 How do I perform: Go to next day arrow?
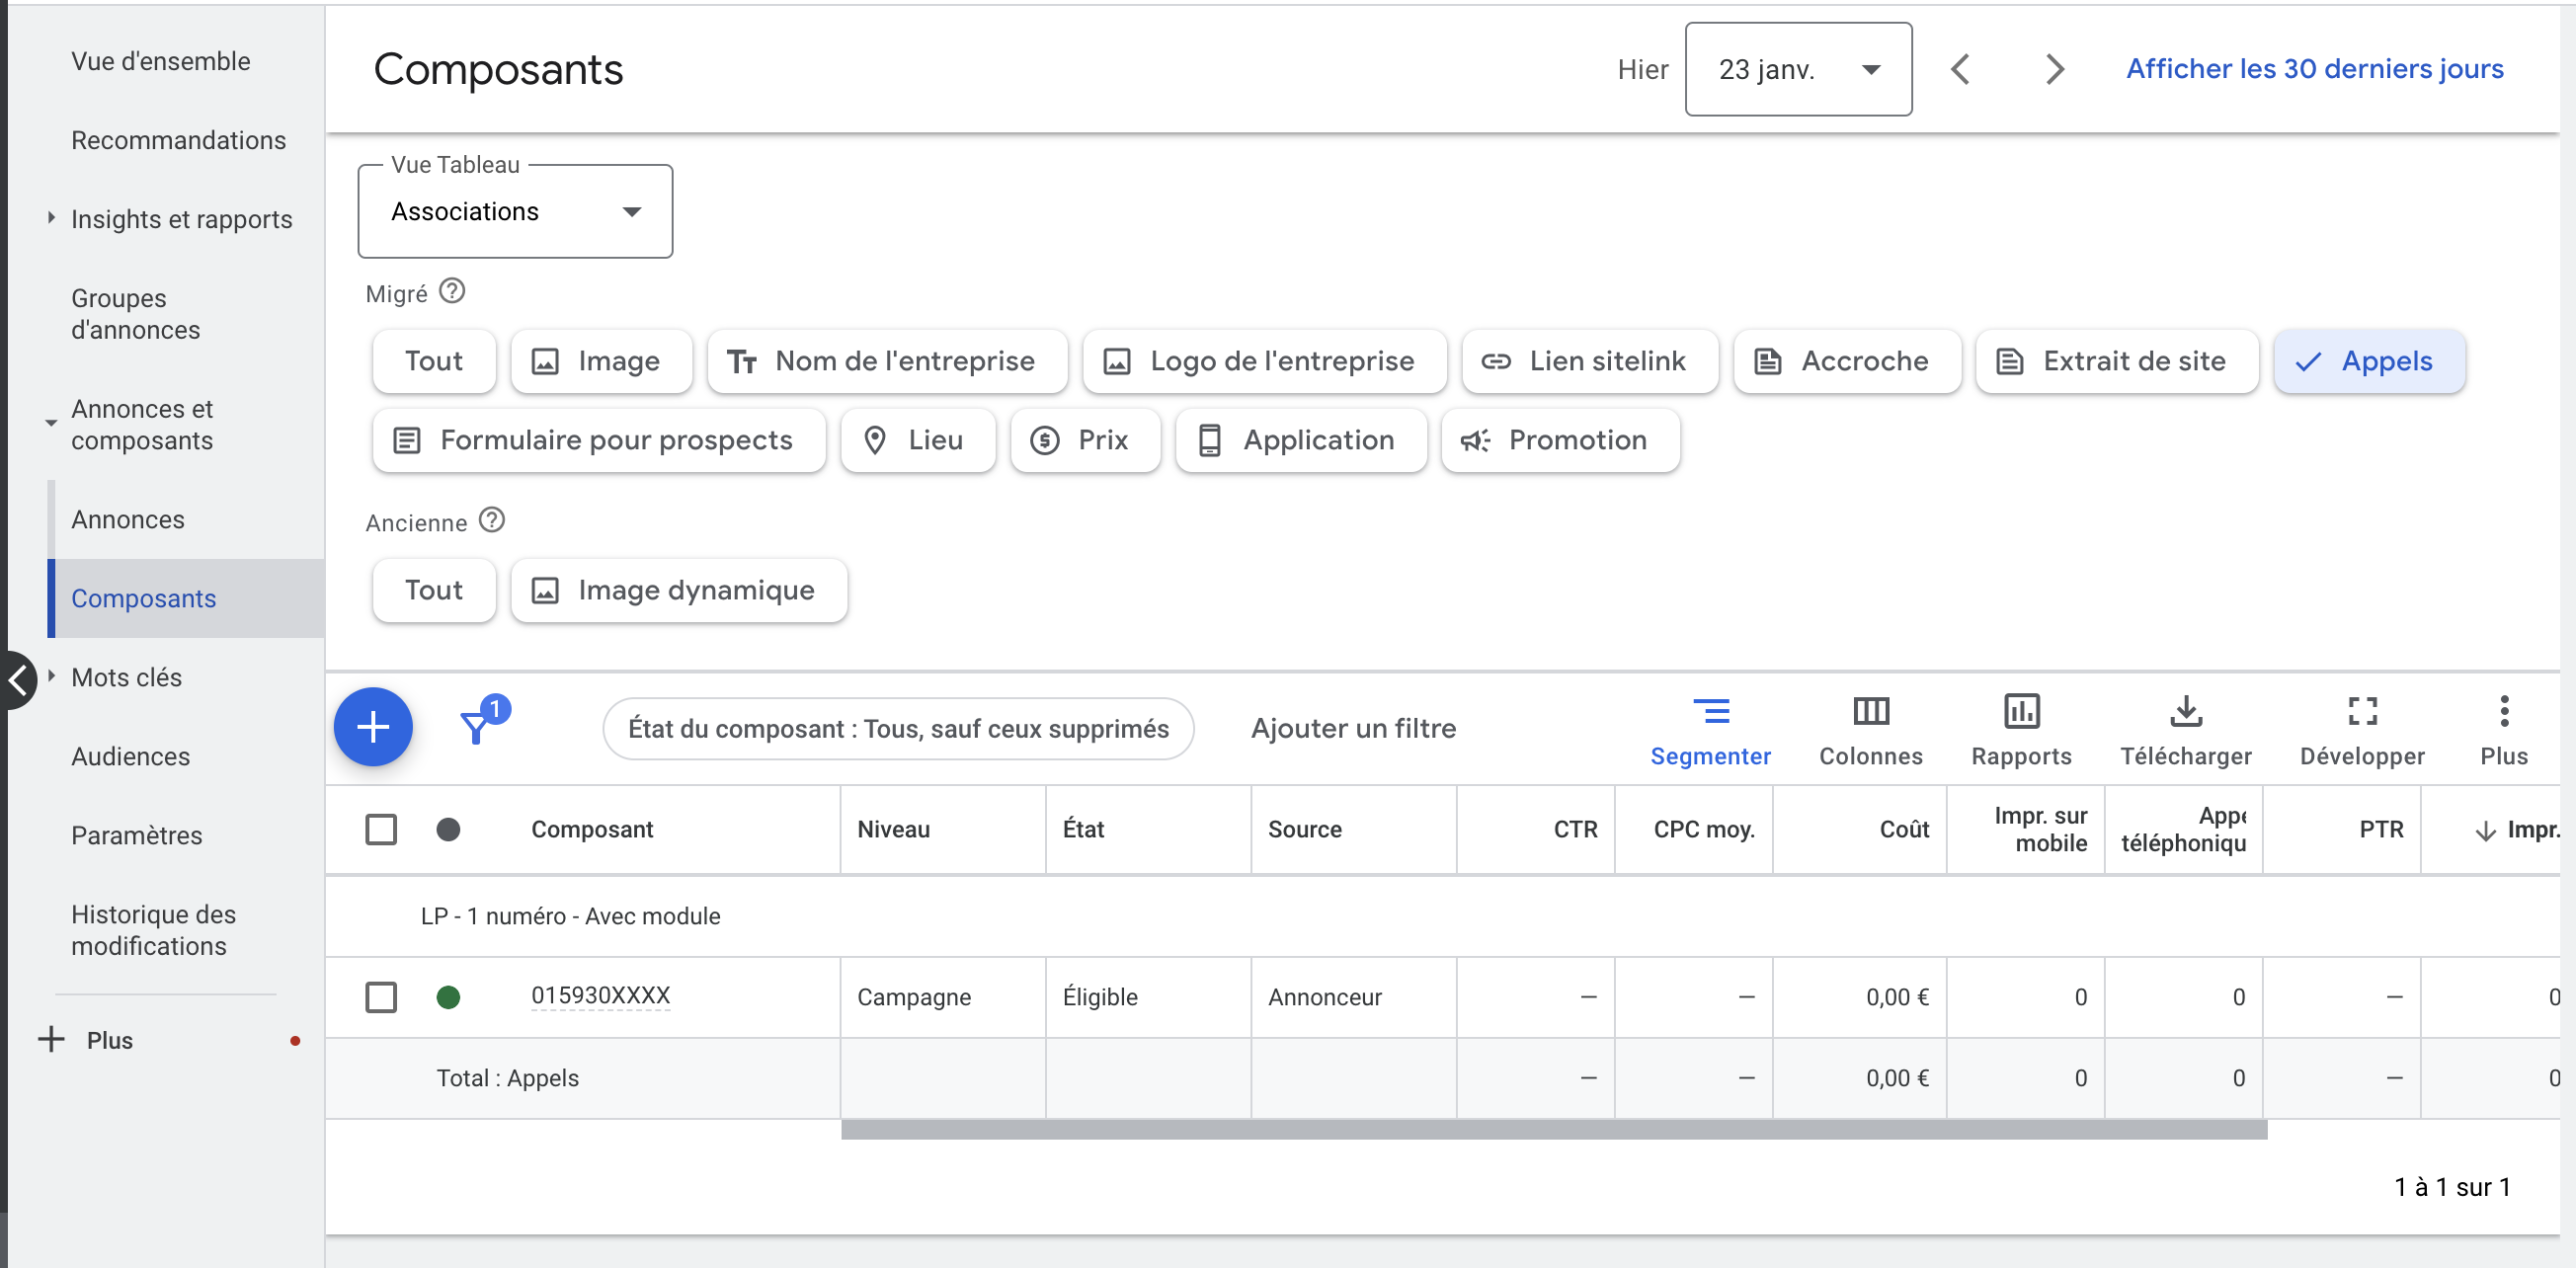[2054, 69]
